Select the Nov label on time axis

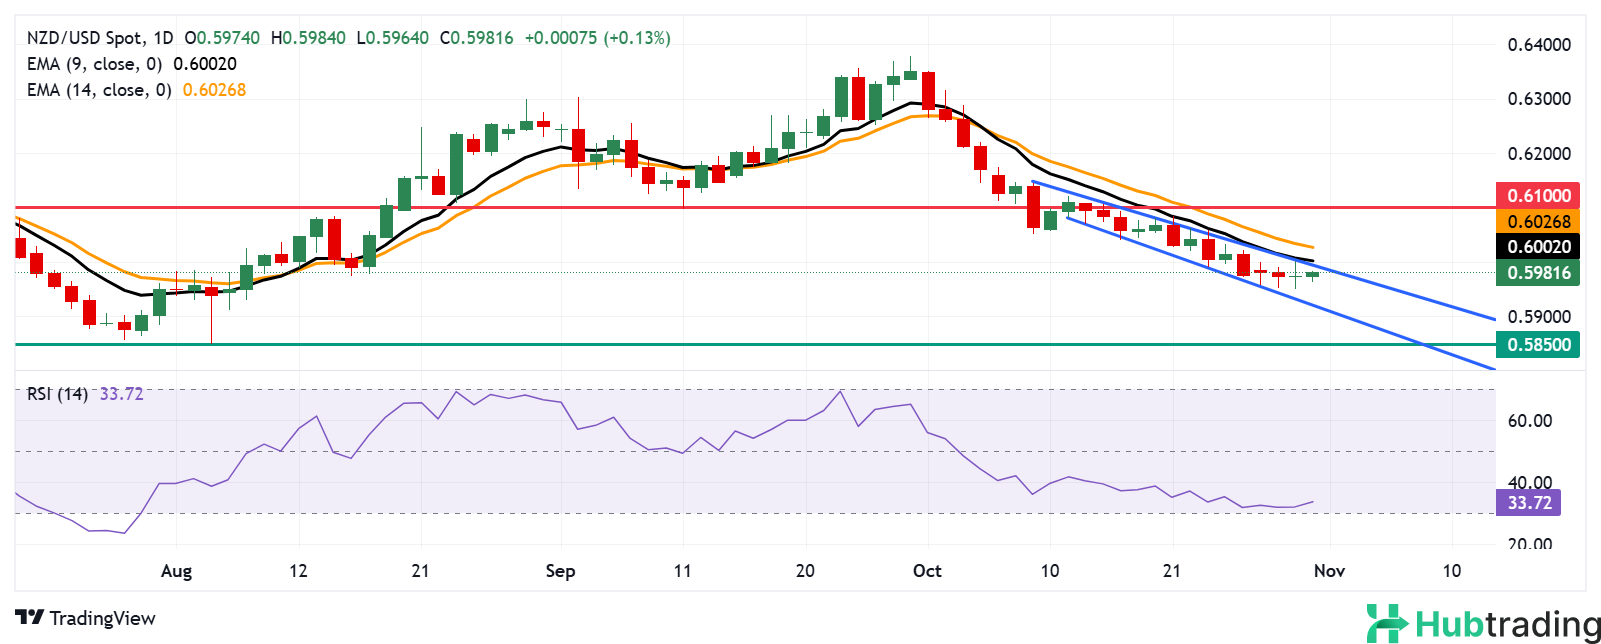click(1329, 571)
